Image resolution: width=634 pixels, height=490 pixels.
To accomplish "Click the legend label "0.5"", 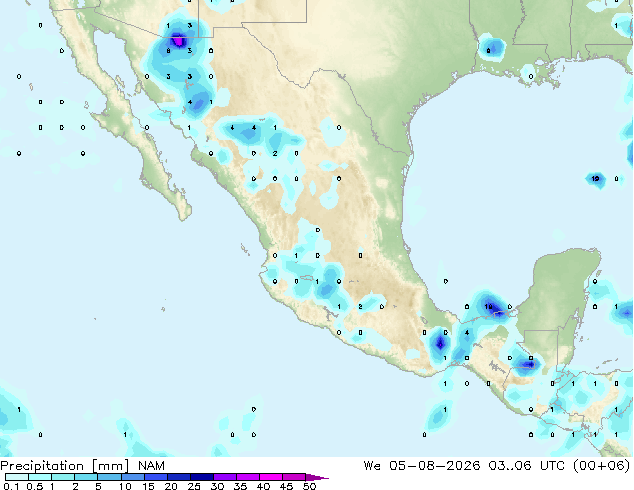I will 35,486.
